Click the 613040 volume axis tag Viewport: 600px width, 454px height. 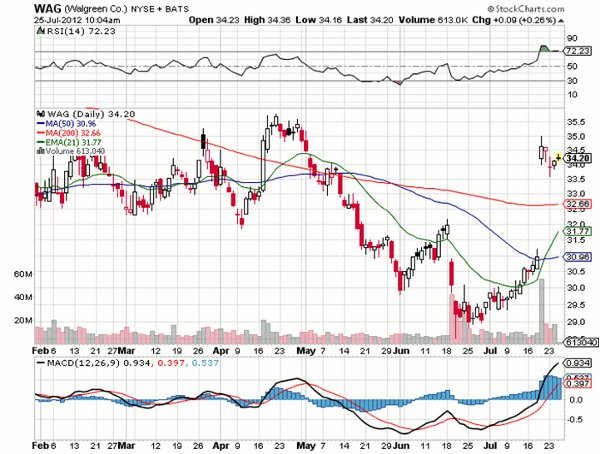tap(579, 342)
